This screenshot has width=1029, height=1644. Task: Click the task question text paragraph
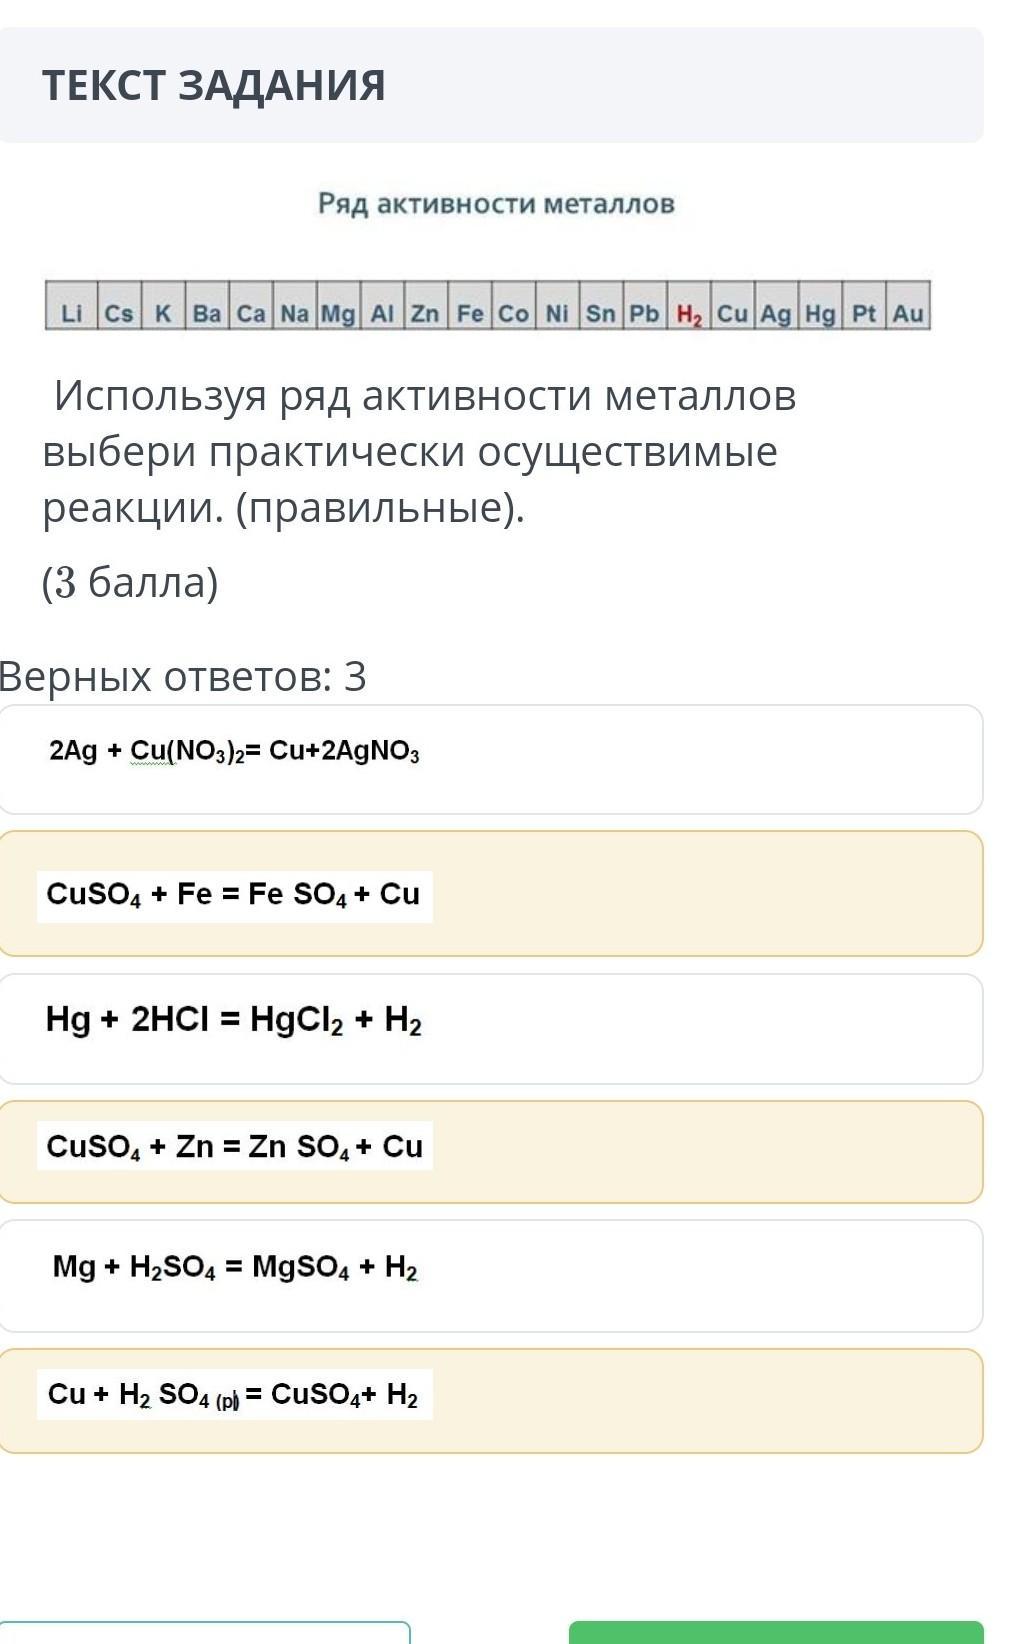point(420,452)
